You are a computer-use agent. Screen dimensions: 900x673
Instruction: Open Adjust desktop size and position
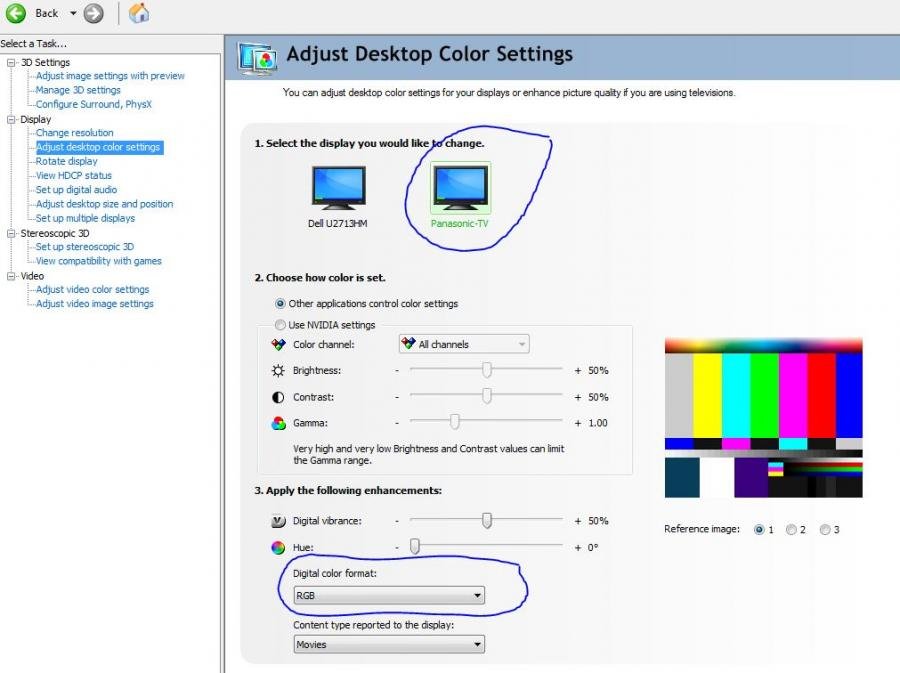104,204
